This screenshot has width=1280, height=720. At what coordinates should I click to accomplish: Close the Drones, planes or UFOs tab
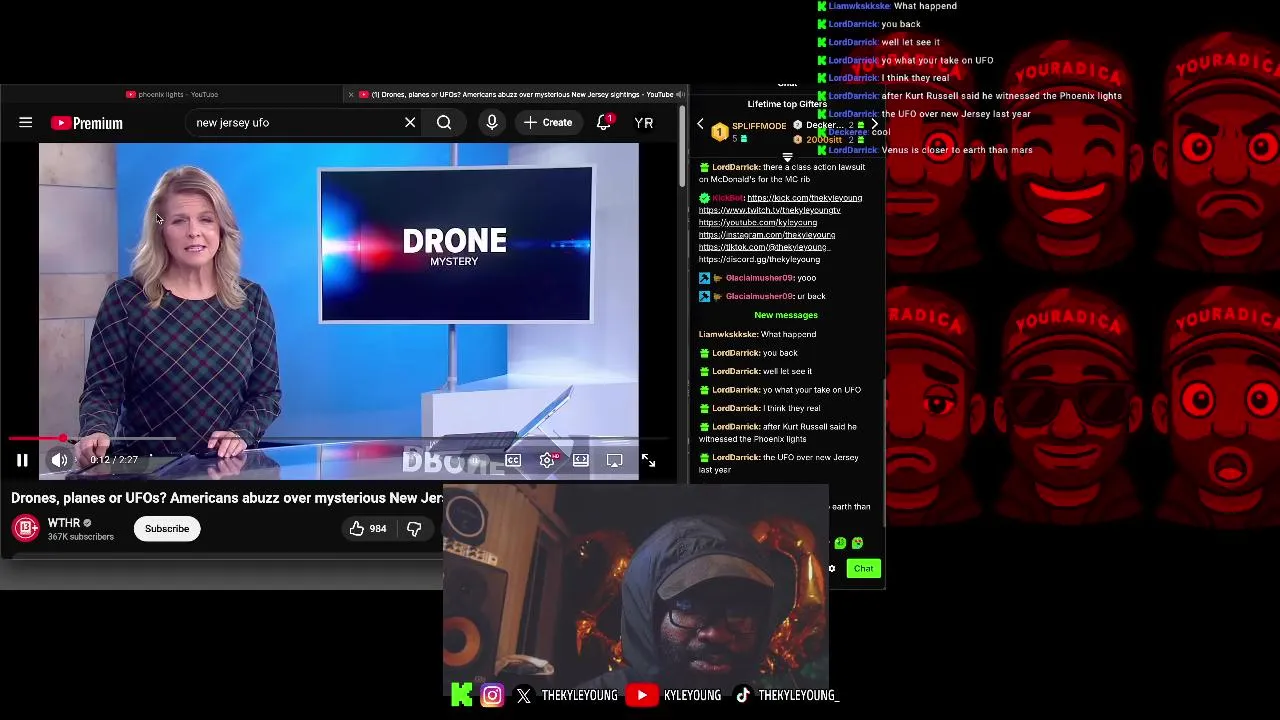tap(350, 95)
